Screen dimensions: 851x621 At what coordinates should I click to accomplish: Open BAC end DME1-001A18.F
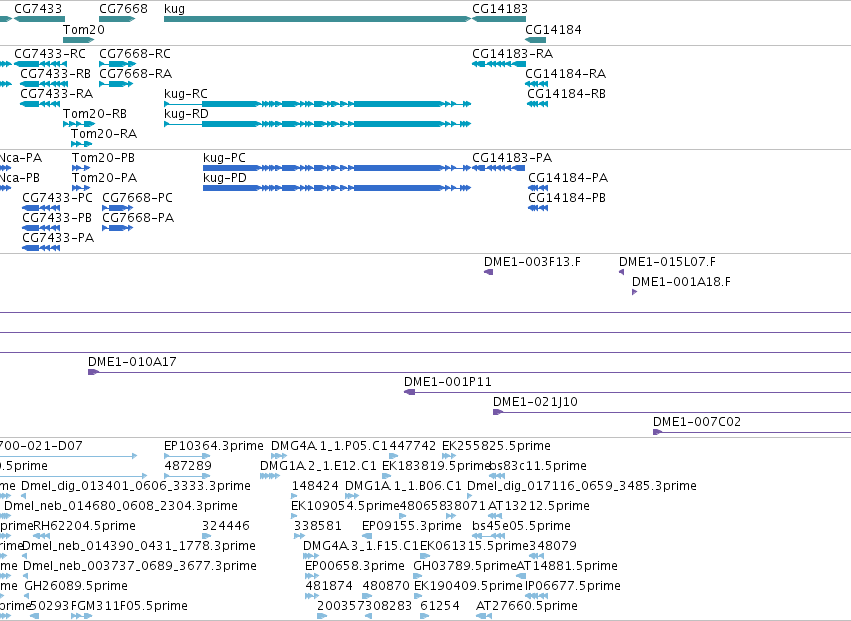click(x=681, y=282)
